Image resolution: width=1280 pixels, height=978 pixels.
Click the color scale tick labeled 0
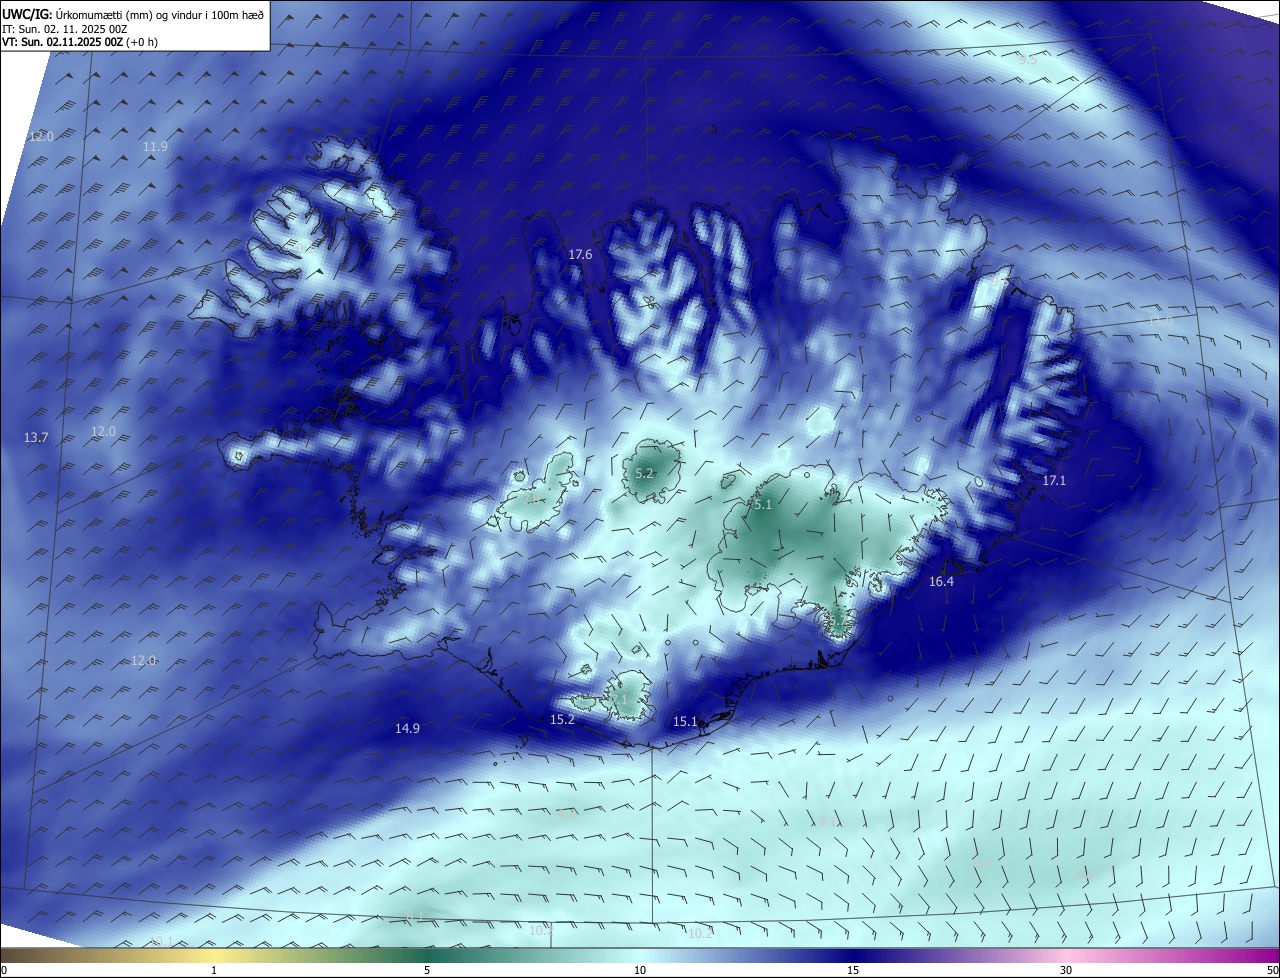(4, 970)
